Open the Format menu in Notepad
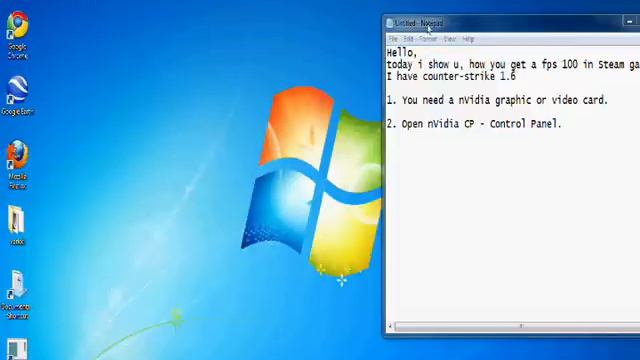Viewport: 640px width, 360px height. 428,39
